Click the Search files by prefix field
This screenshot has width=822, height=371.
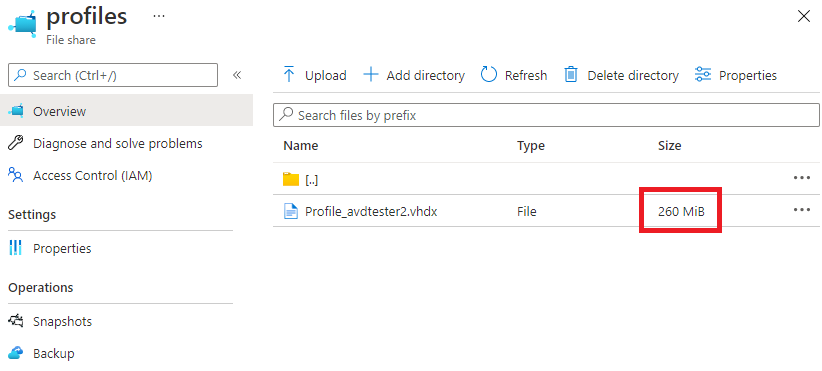546,115
